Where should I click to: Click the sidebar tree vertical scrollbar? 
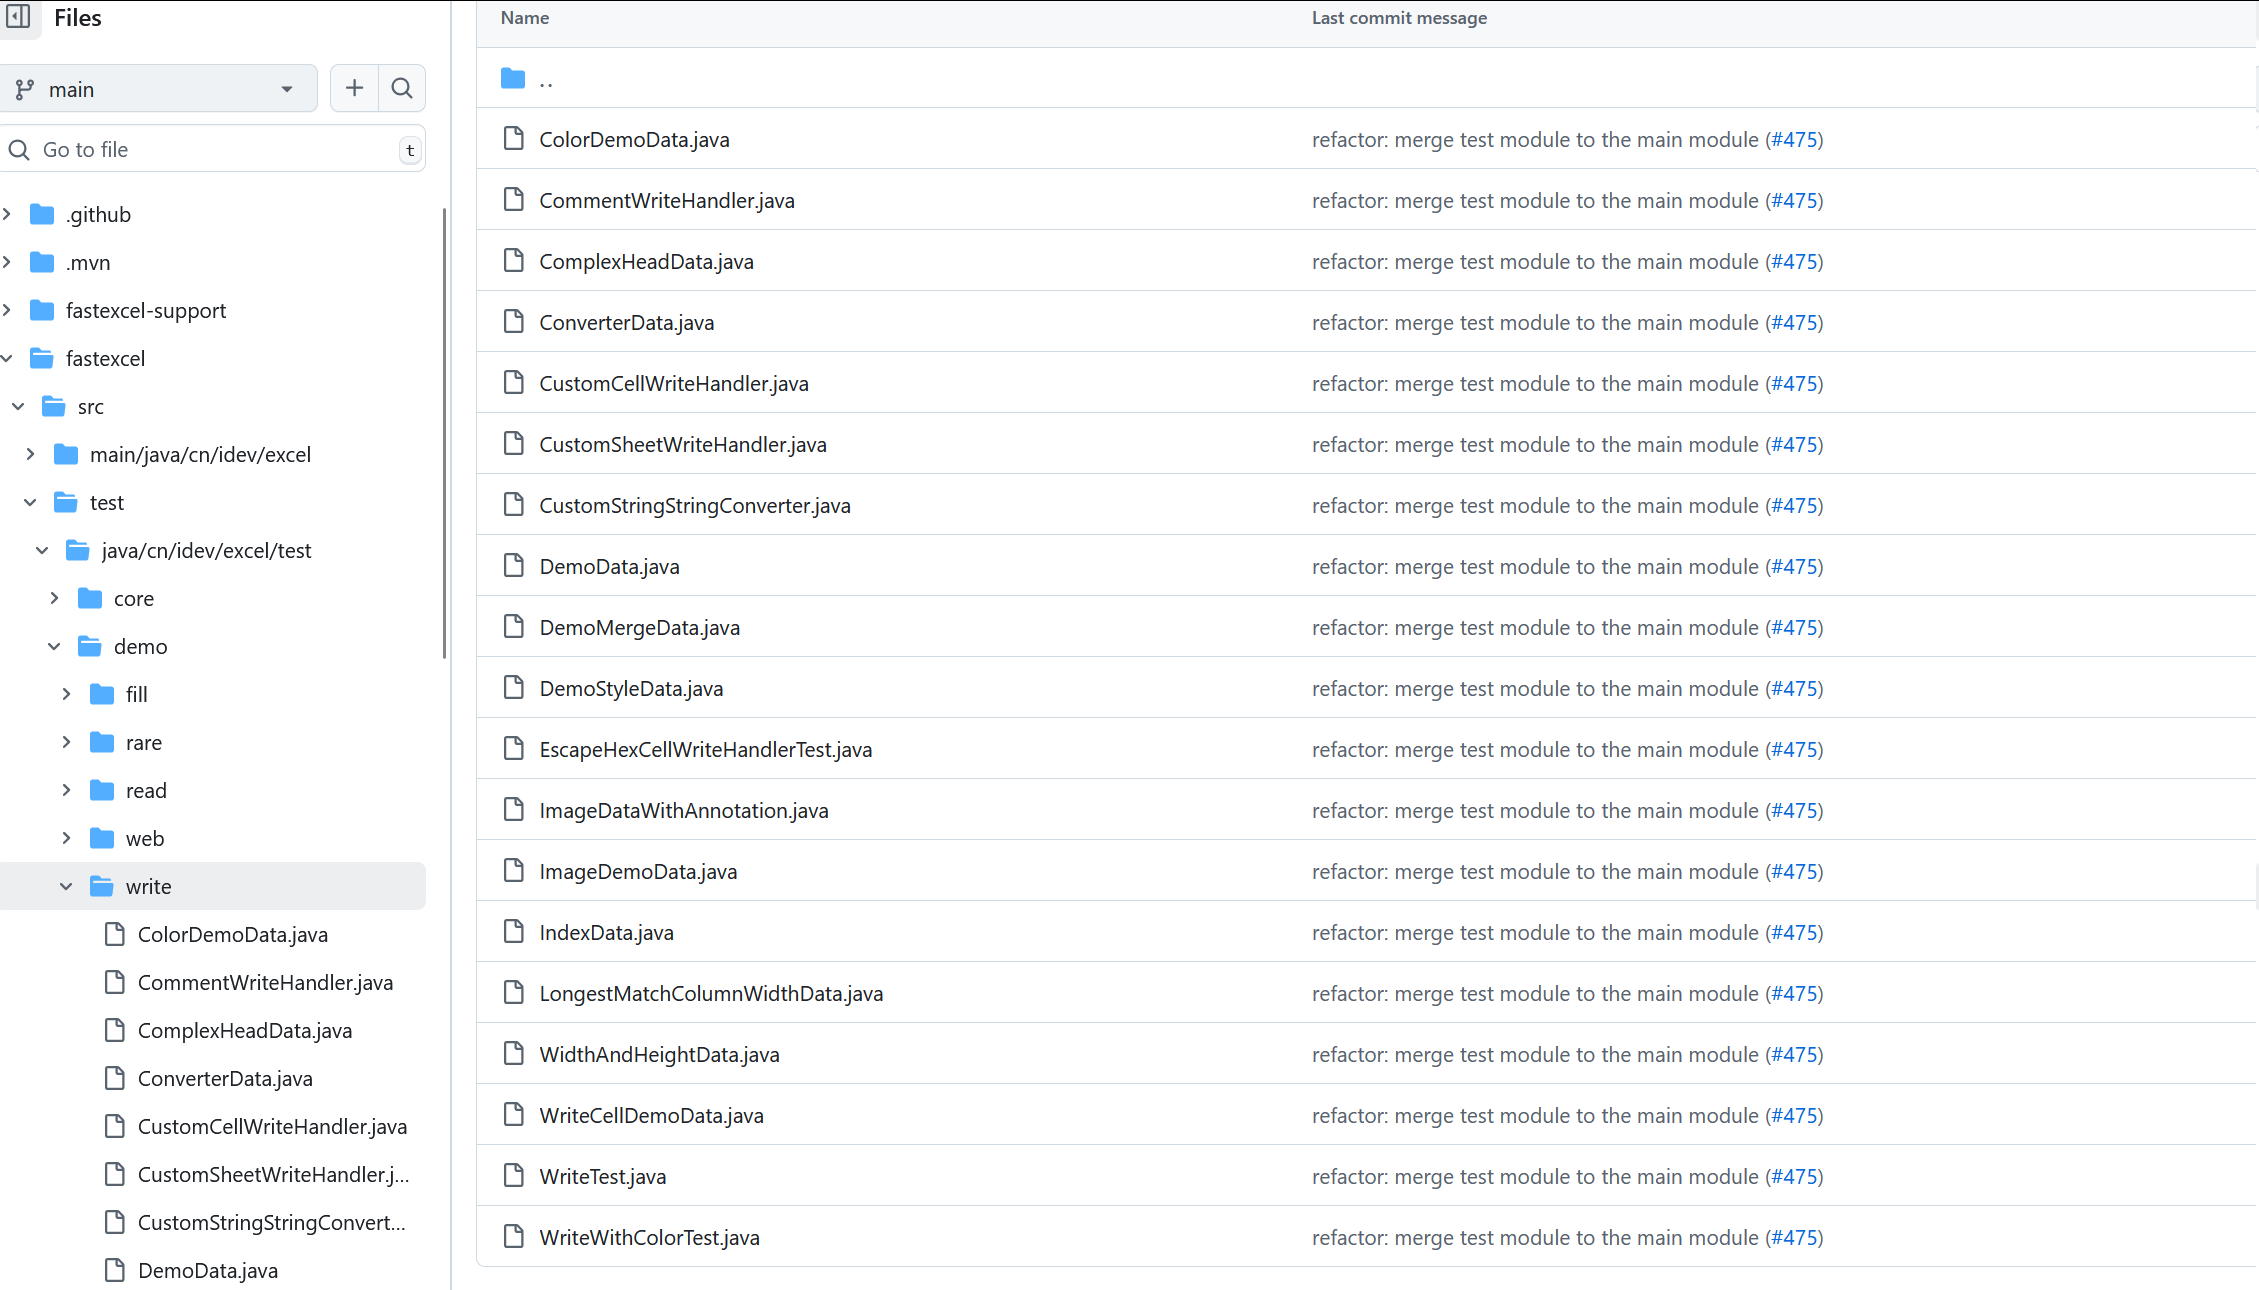pos(444,433)
